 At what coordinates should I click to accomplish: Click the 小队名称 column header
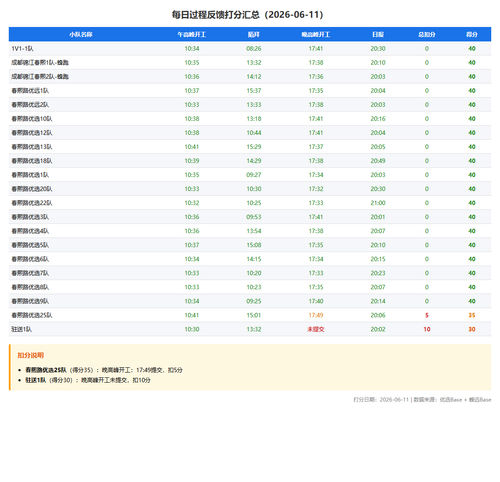tap(81, 34)
